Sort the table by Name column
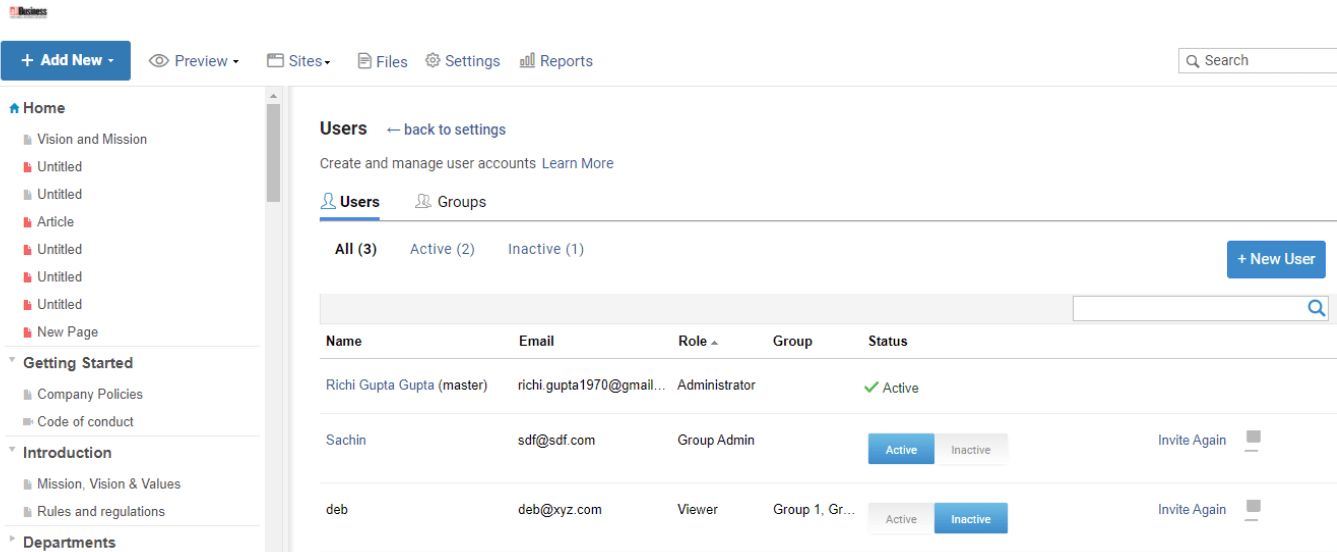Screen dimensions: 1337x552 [x=344, y=341]
